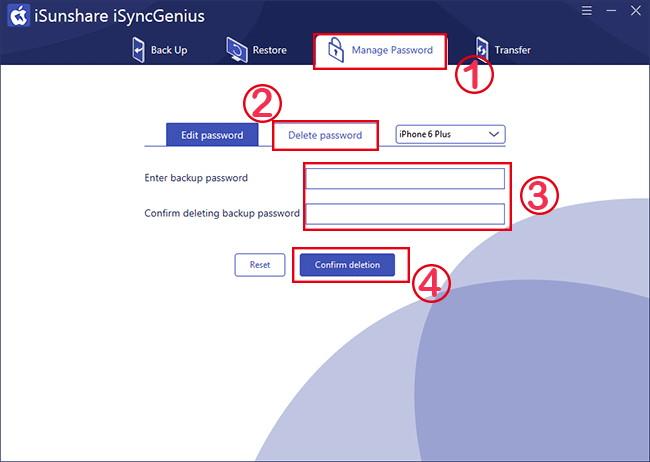Screen dimensions: 650x462
Task: Select the Edit password tab
Action: click(212, 135)
